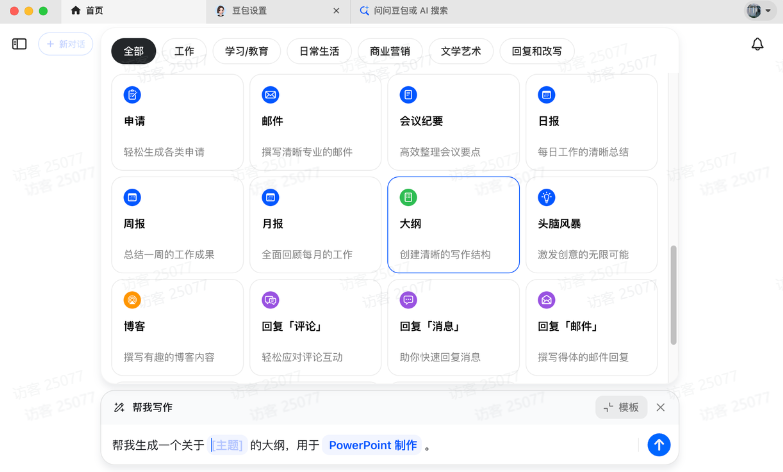Click the 轻松生成各类申请 description
Viewport: 783px width, 472px height.
tap(164, 152)
